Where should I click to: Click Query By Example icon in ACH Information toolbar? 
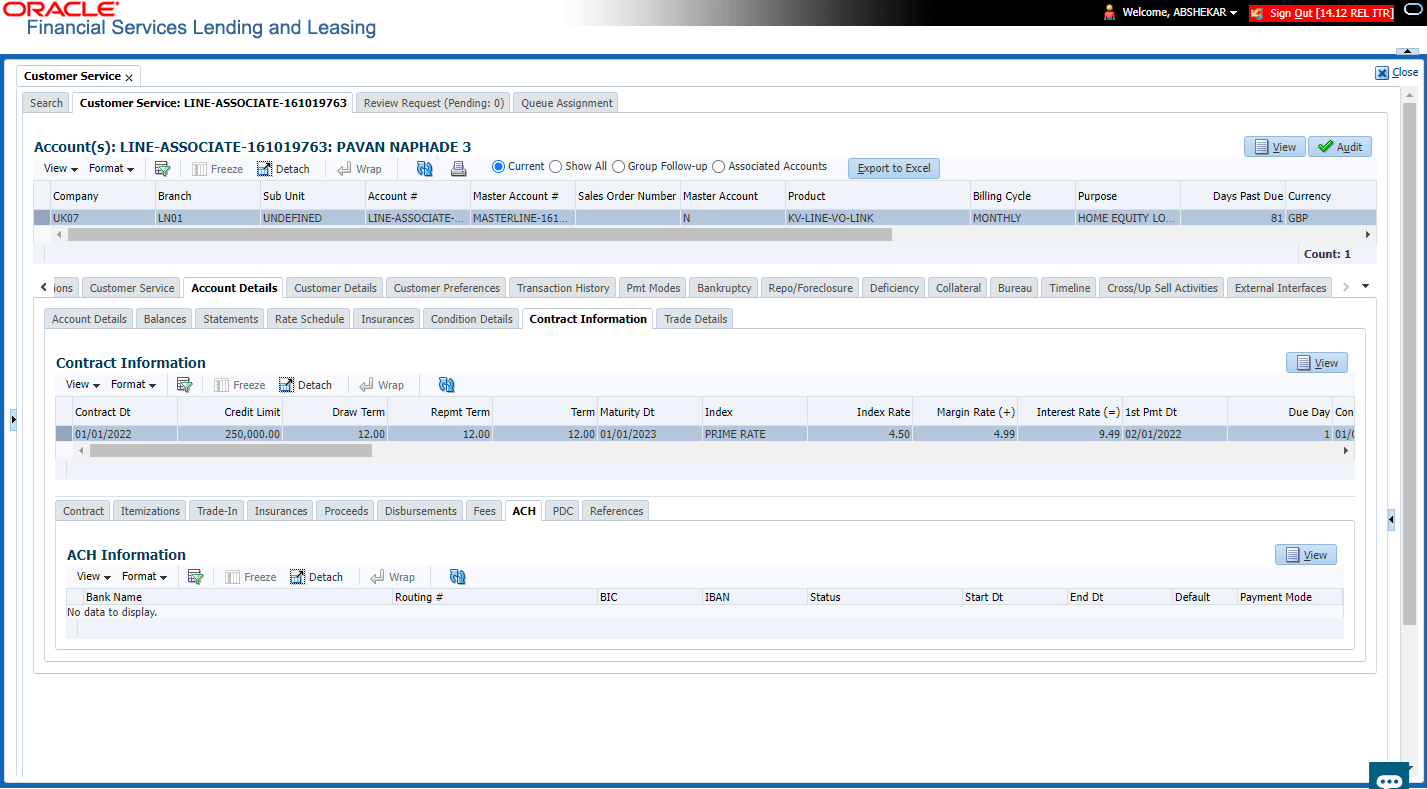point(196,577)
